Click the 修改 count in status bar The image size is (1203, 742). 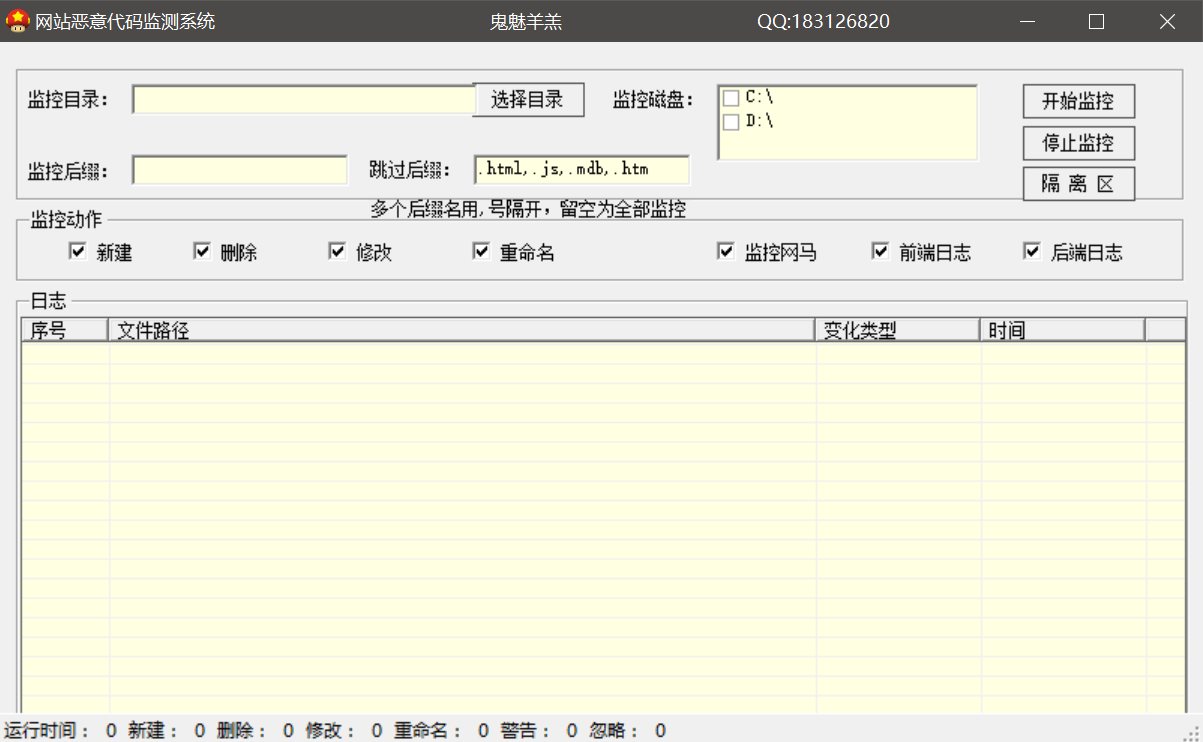(x=344, y=731)
